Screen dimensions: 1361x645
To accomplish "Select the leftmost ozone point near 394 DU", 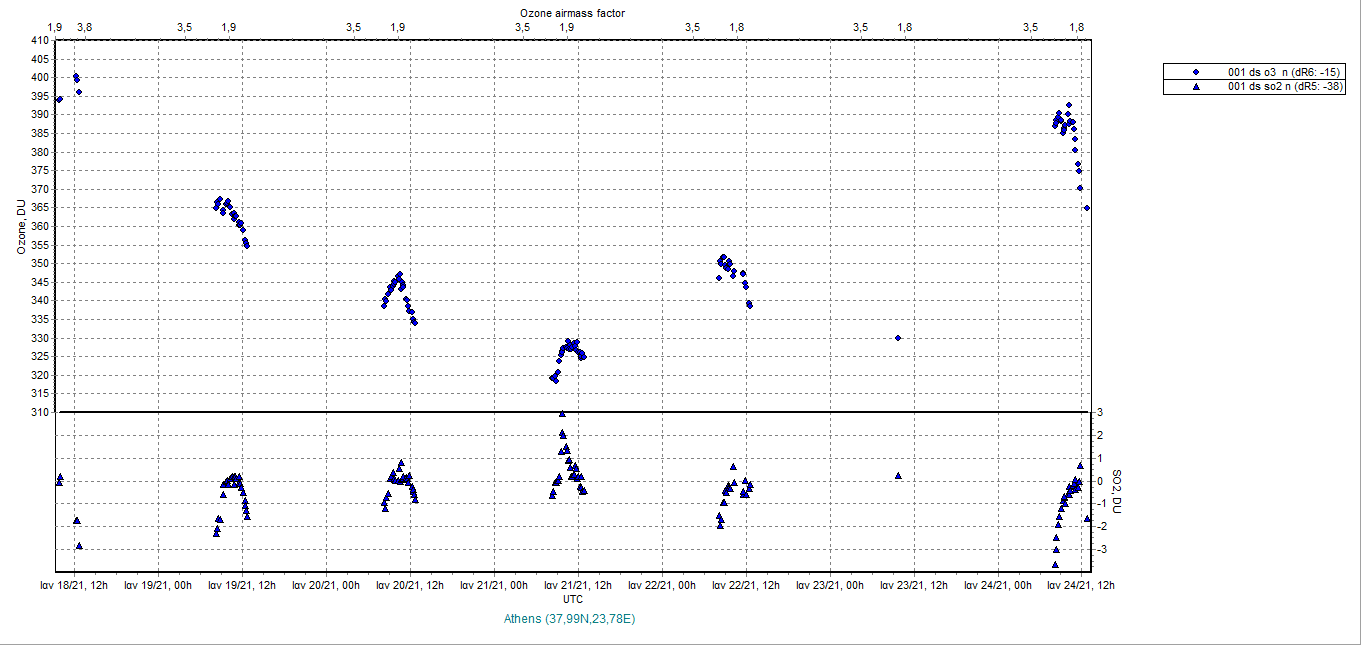I will pyautogui.click(x=60, y=99).
